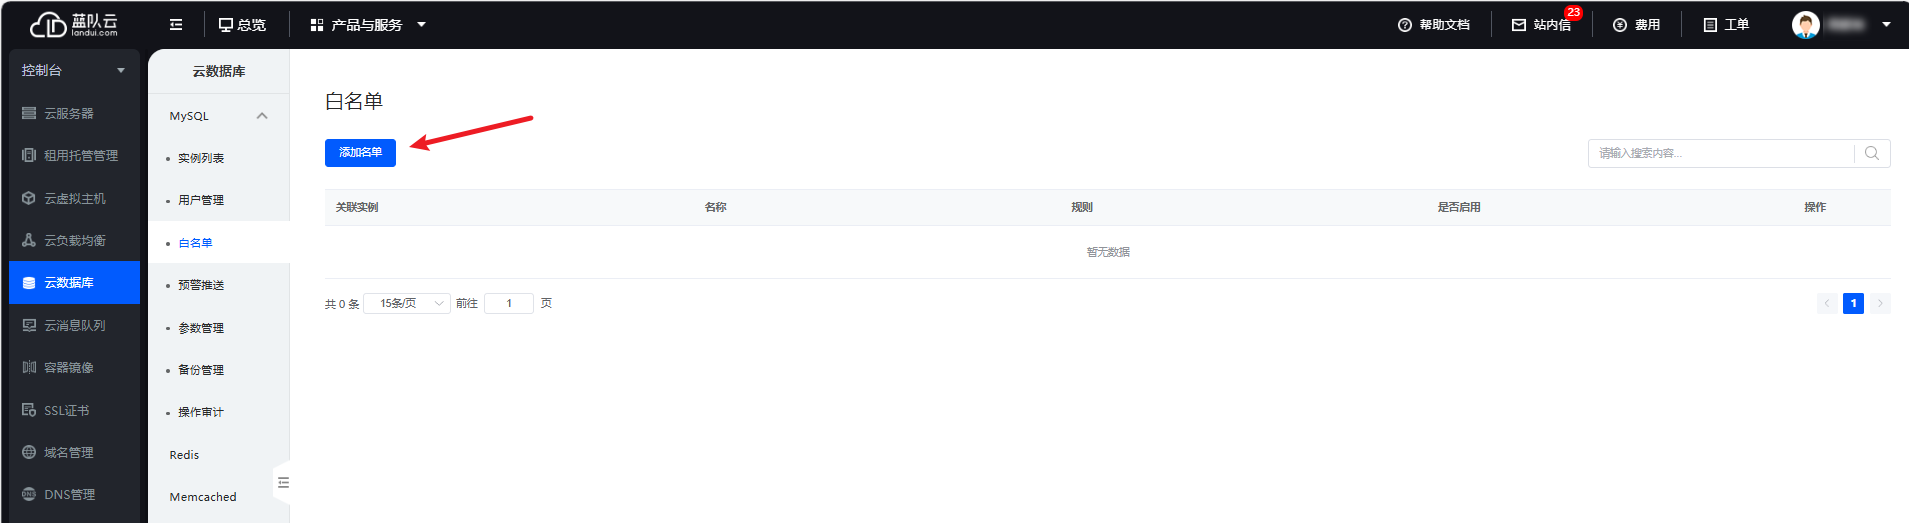Click the 蓝队云 logo
This screenshot has width=1909, height=523.
74,25
